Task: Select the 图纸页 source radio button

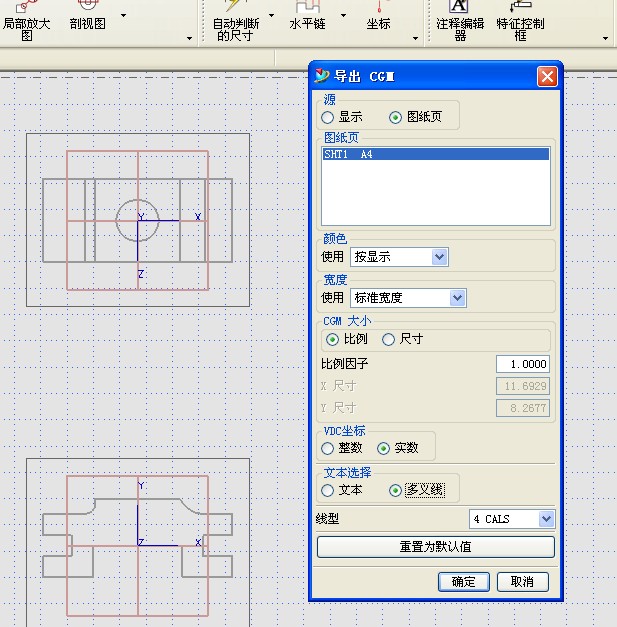Action: coord(395,118)
